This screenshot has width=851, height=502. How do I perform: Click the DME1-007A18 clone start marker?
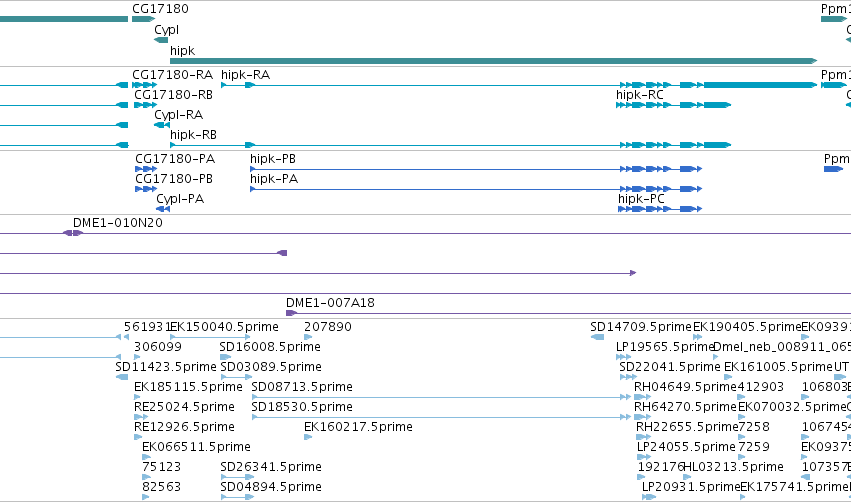pyautogui.click(x=291, y=313)
